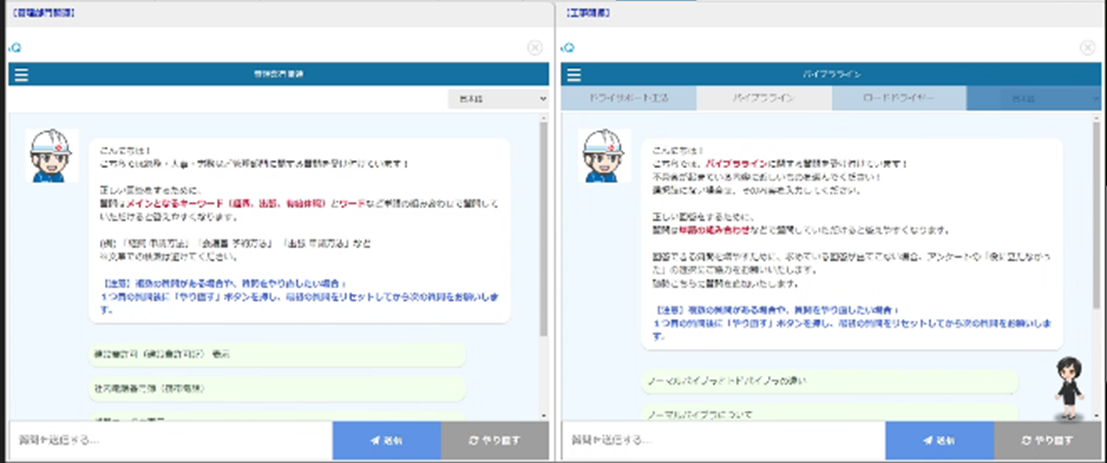Click the scrollbar in the 管理部門 chat window
The height and width of the screenshot is (463, 1107).
tap(543, 230)
